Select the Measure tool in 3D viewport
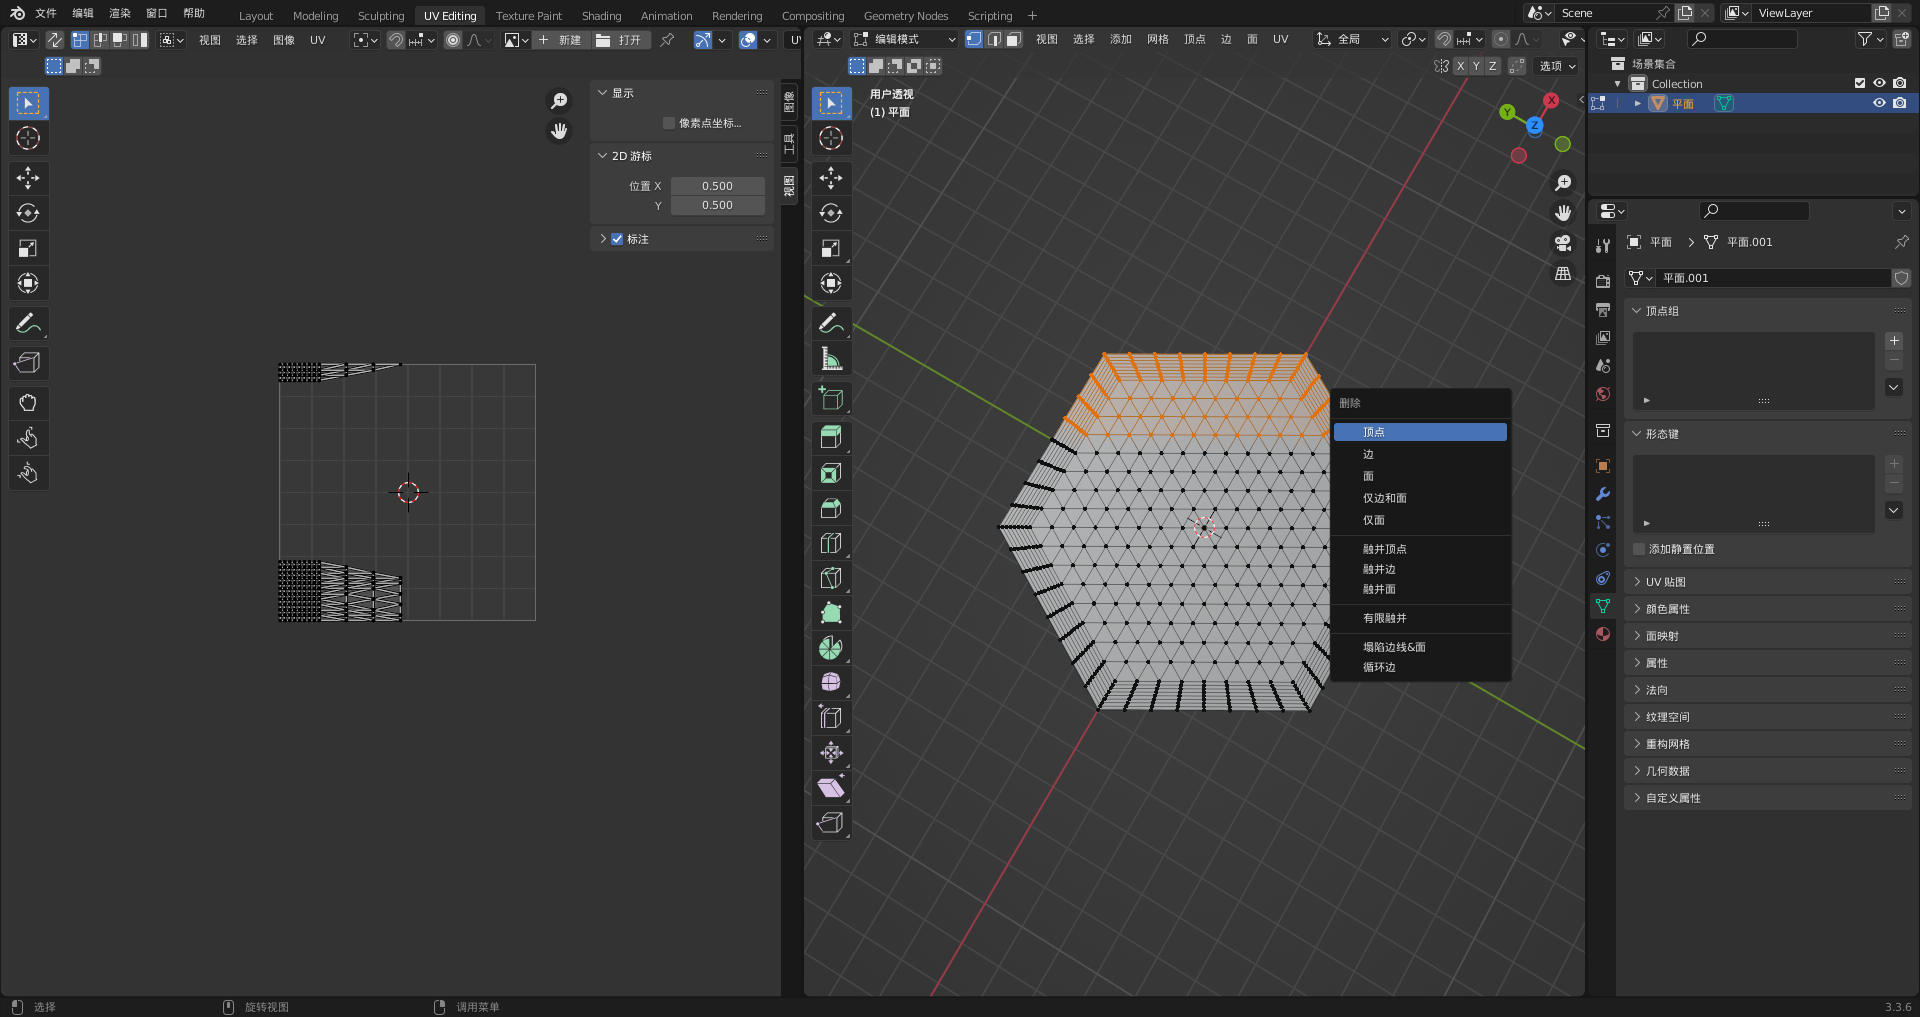 pos(831,358)
